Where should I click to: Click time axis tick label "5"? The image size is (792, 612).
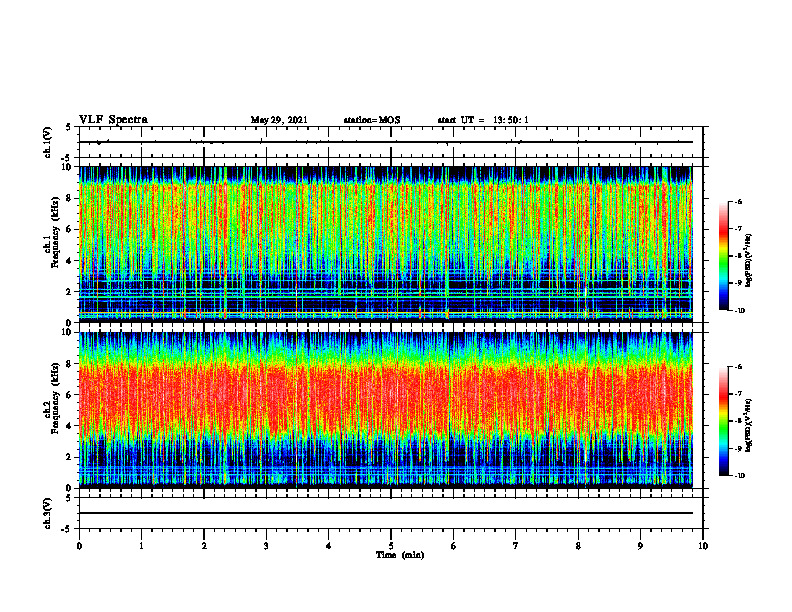[x=391, y=546]
